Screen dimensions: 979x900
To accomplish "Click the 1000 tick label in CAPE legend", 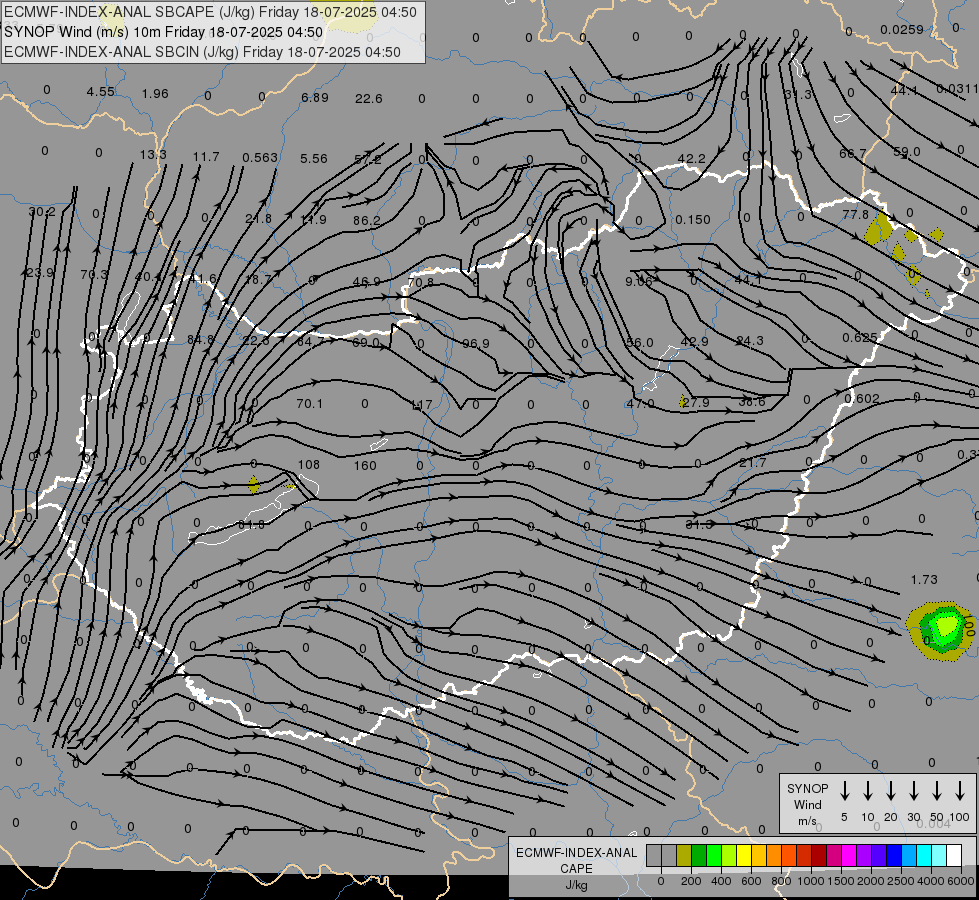I will [x=810, y=881].
